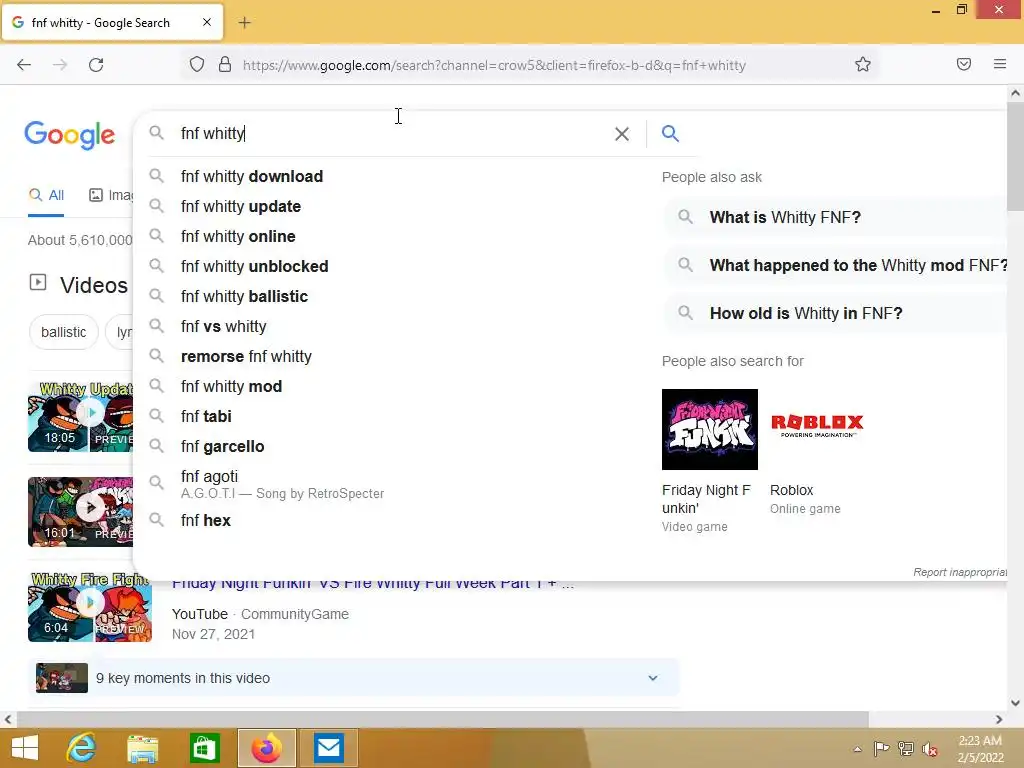The image size is (1024, 768).
Task: Choose suggestion fnf tabi
Action: pyautogui.click(x=206, y=417)
